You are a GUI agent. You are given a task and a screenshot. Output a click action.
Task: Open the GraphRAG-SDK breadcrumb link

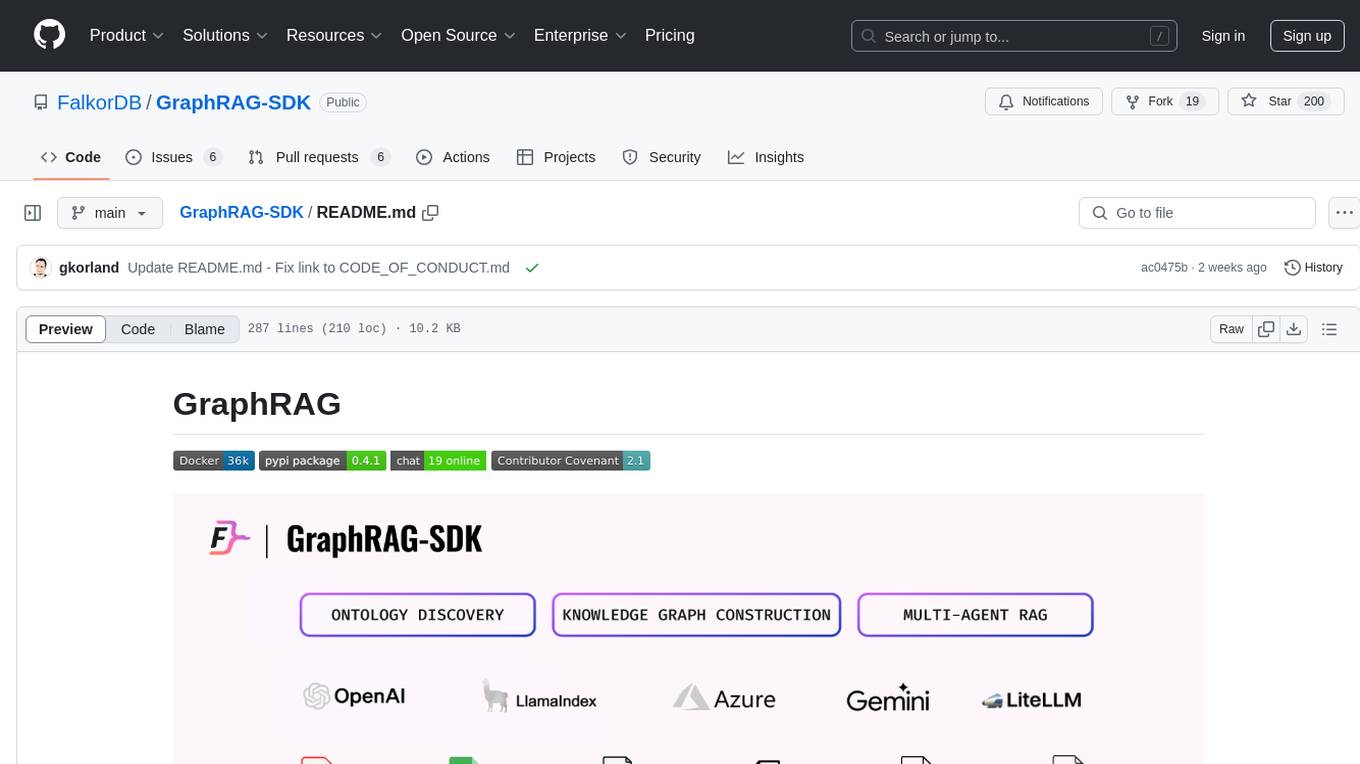(241, 212)
